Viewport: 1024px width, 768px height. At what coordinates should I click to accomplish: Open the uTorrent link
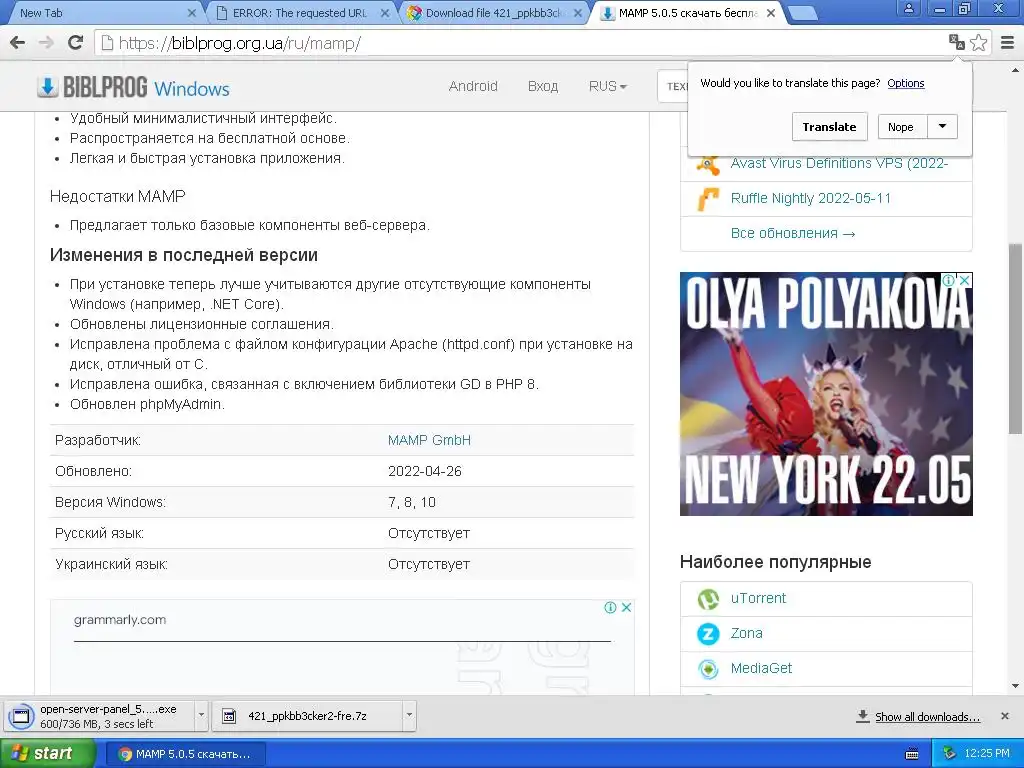[758, 598]
